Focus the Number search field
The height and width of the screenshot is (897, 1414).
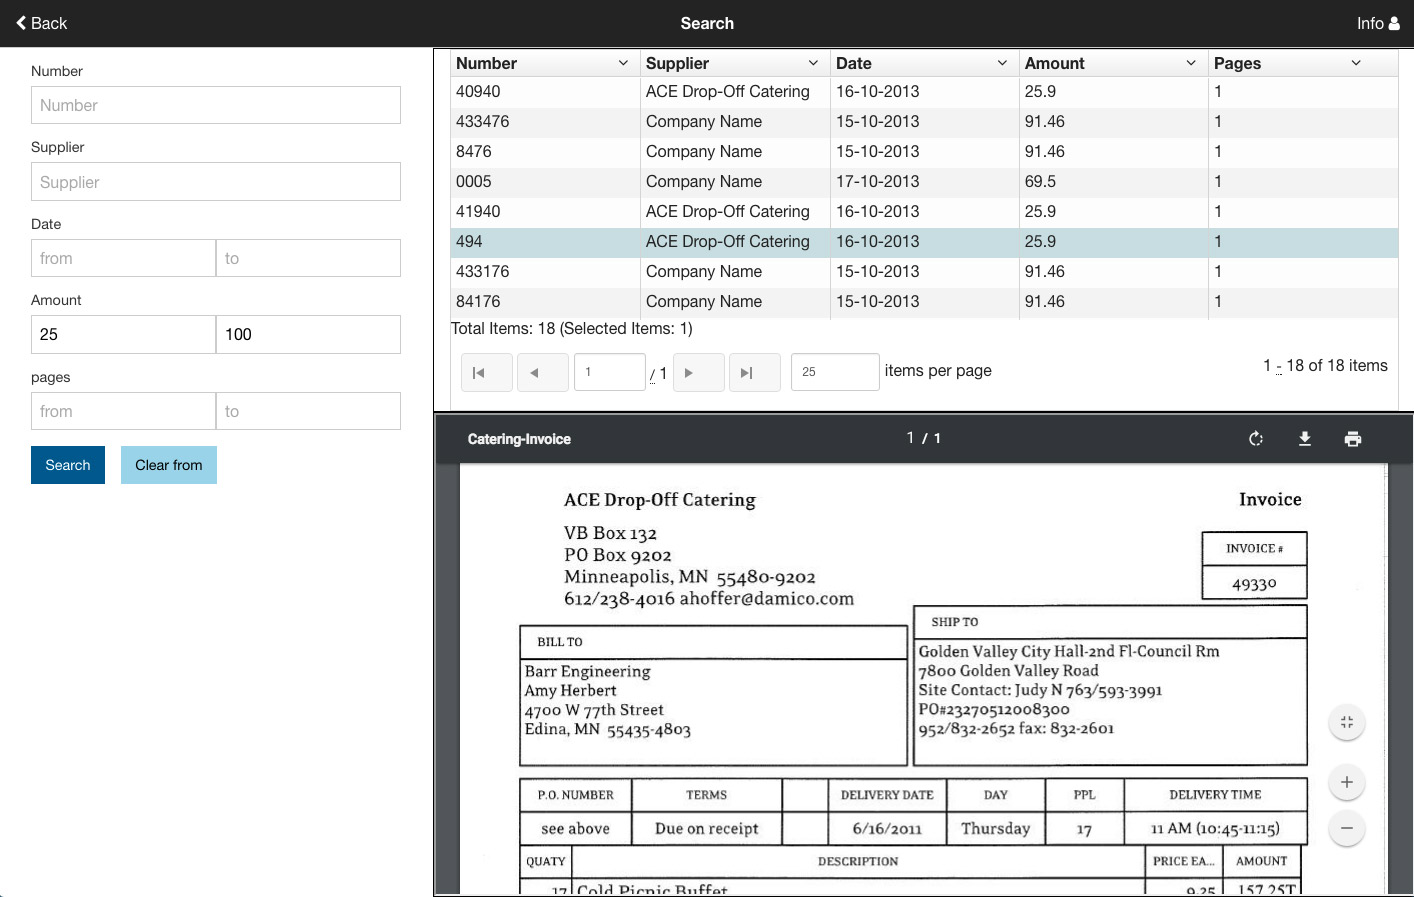pos(216,105)
